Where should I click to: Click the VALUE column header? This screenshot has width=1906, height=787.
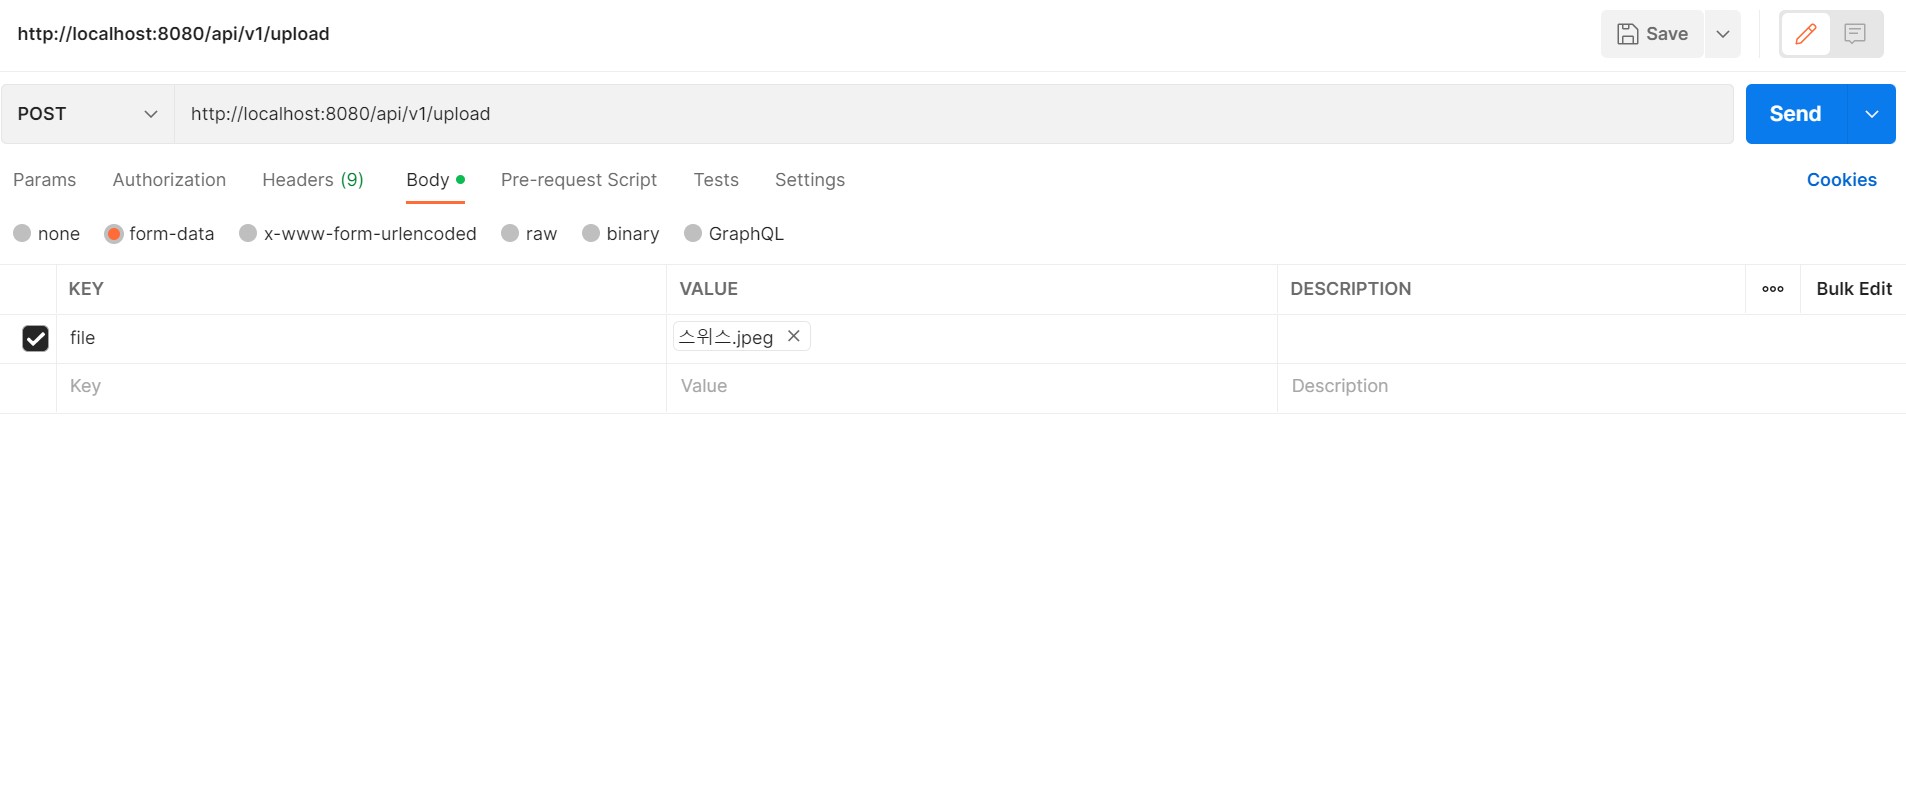coord(709,289)
